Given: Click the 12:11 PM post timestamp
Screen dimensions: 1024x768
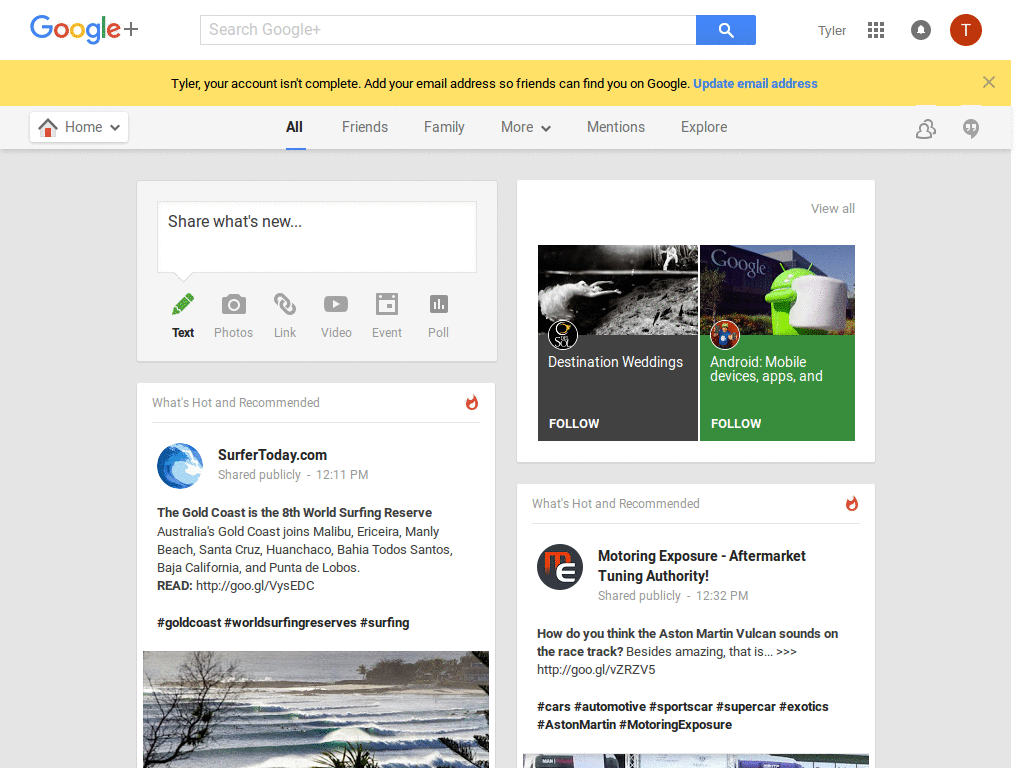Looking at the screenshot, I should point(342,475).
